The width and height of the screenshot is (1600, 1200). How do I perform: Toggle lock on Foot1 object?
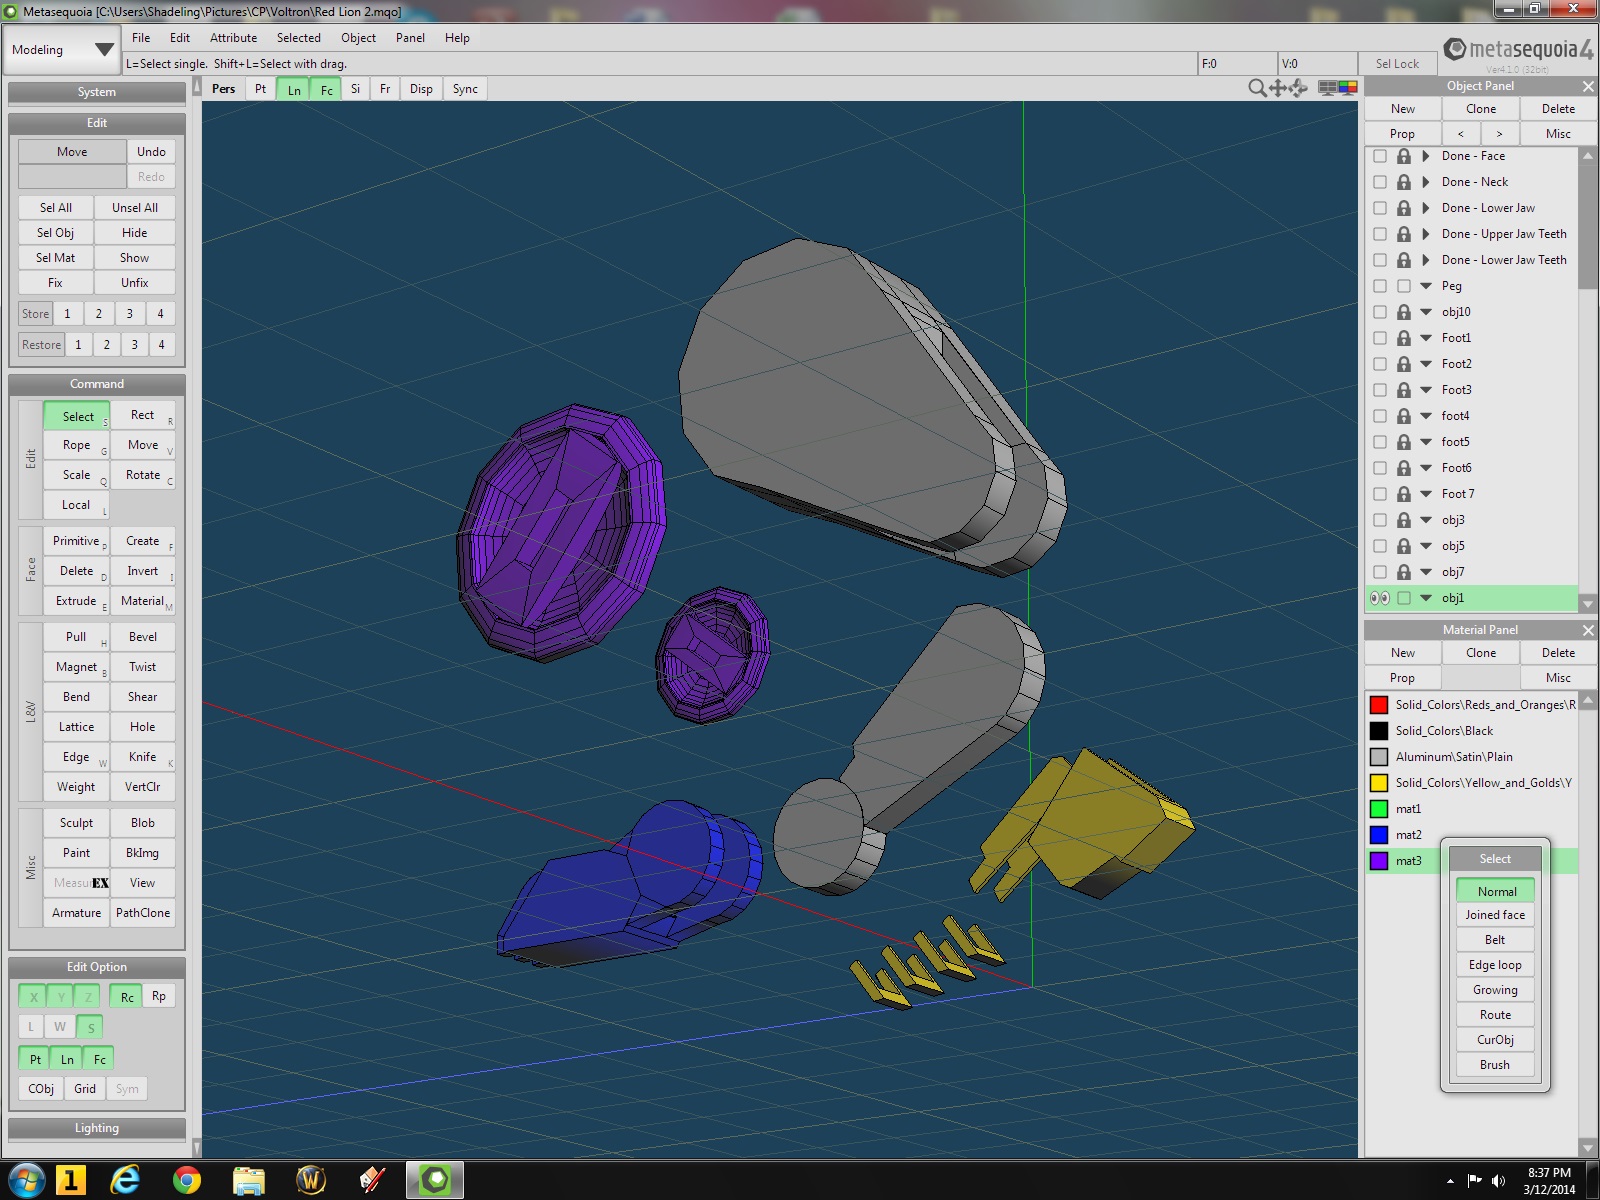(1404, 338)
